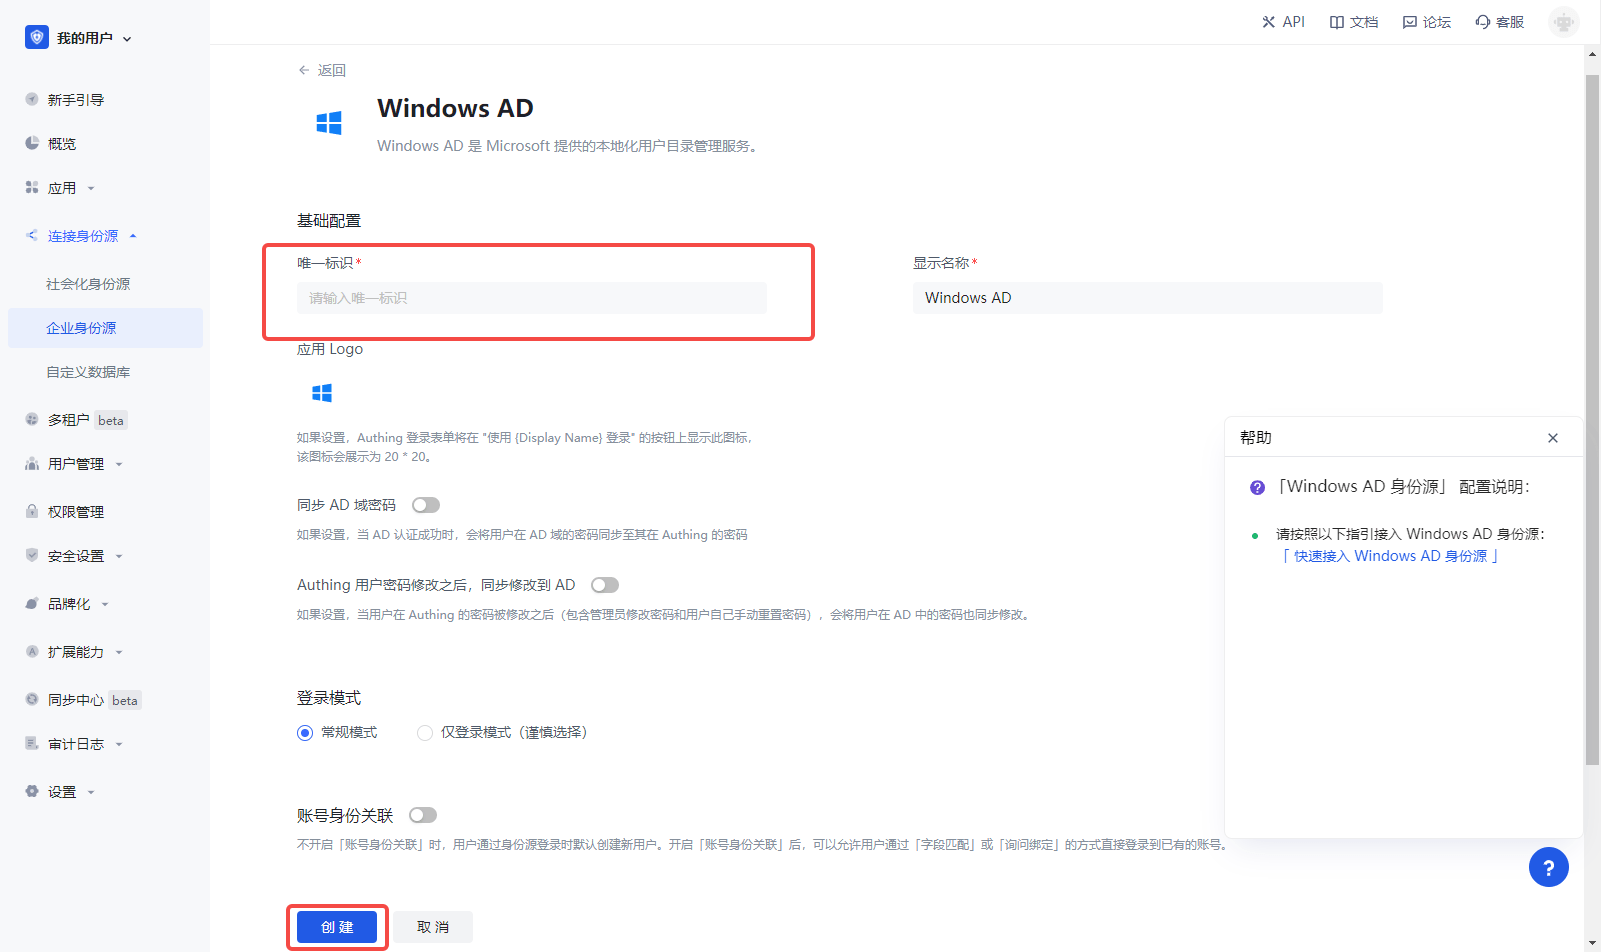1601x952 pixels.
Task: Open 新手引导 beginner guide in sidebar
Action: point(75,99)
